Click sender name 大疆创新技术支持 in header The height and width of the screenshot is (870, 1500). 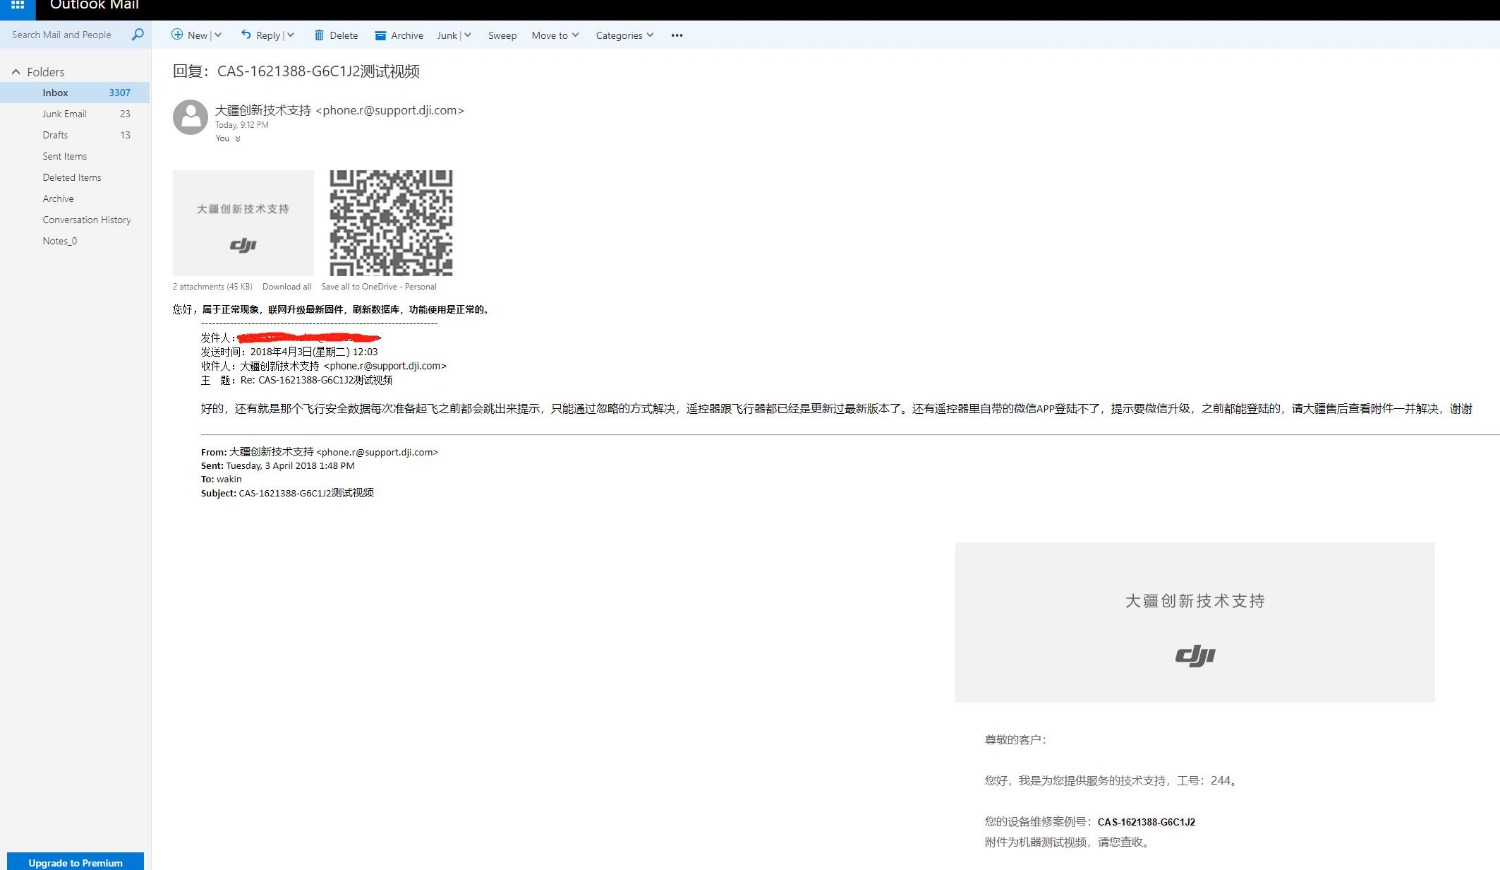(263, 110)
